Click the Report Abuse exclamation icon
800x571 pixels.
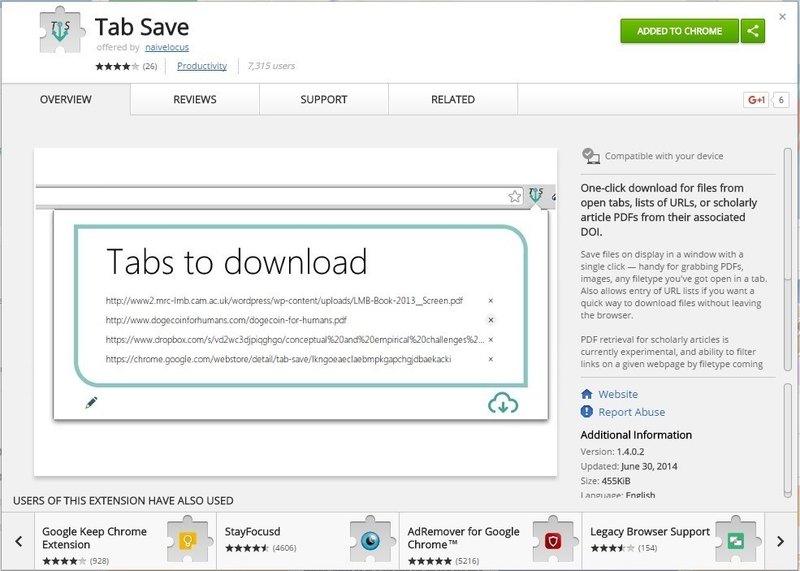click(587, 411)
